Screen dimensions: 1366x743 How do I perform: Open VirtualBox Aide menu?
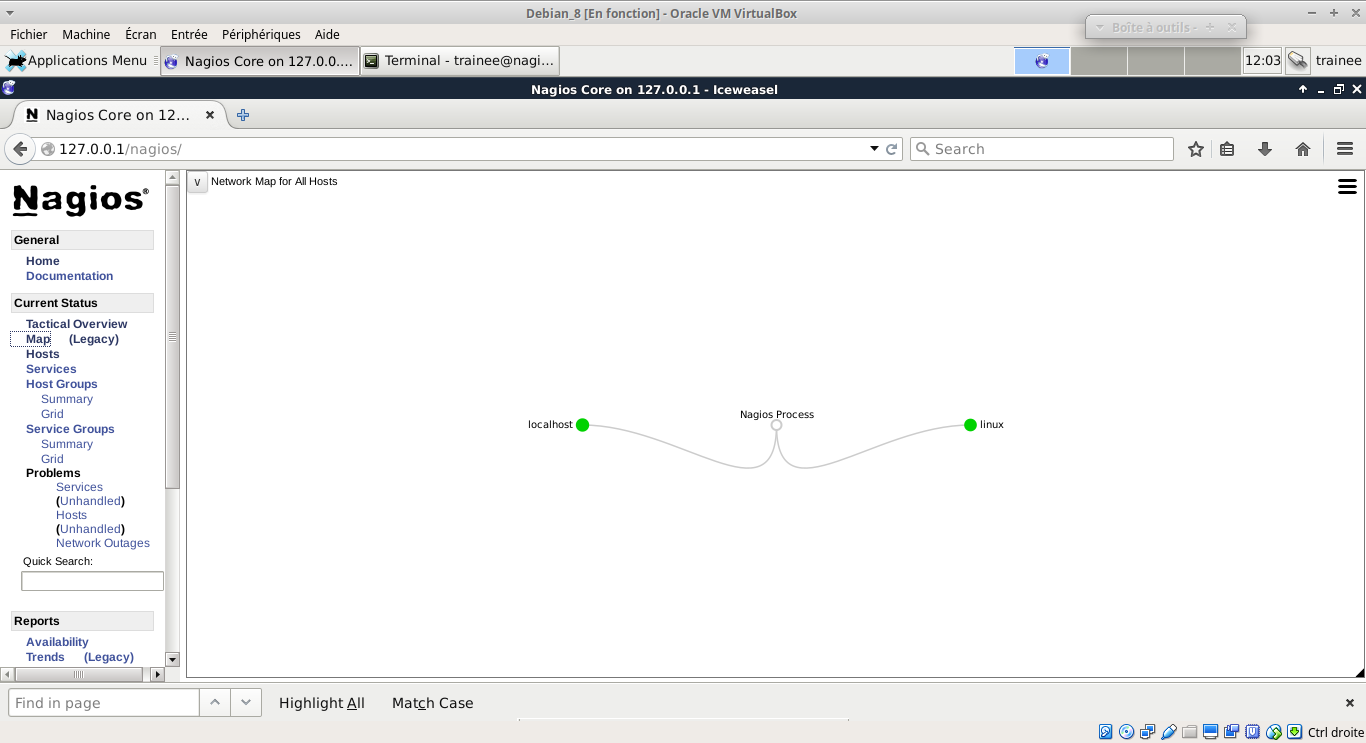(x=327, y=34)
